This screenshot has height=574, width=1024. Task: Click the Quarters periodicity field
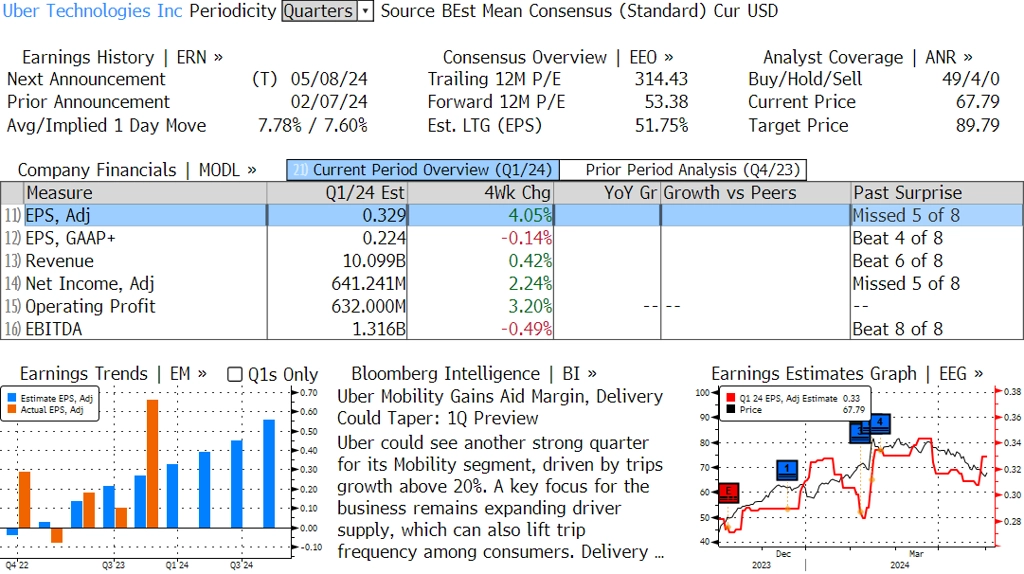(320, 11)
